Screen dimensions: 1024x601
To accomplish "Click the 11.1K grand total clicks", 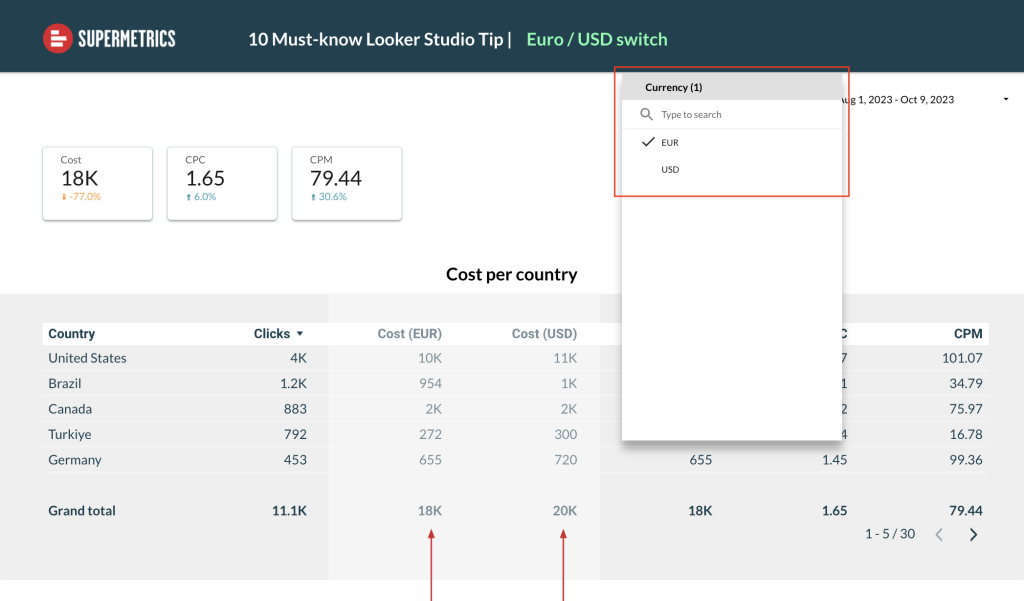I will tap(289, 511).
